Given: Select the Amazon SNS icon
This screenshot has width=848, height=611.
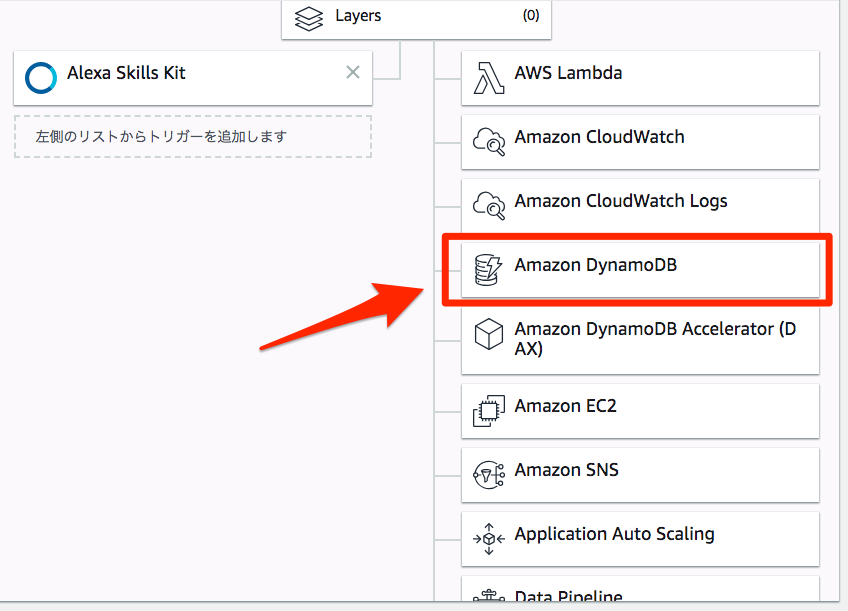Looking at the screenshot, I should 489,474.
